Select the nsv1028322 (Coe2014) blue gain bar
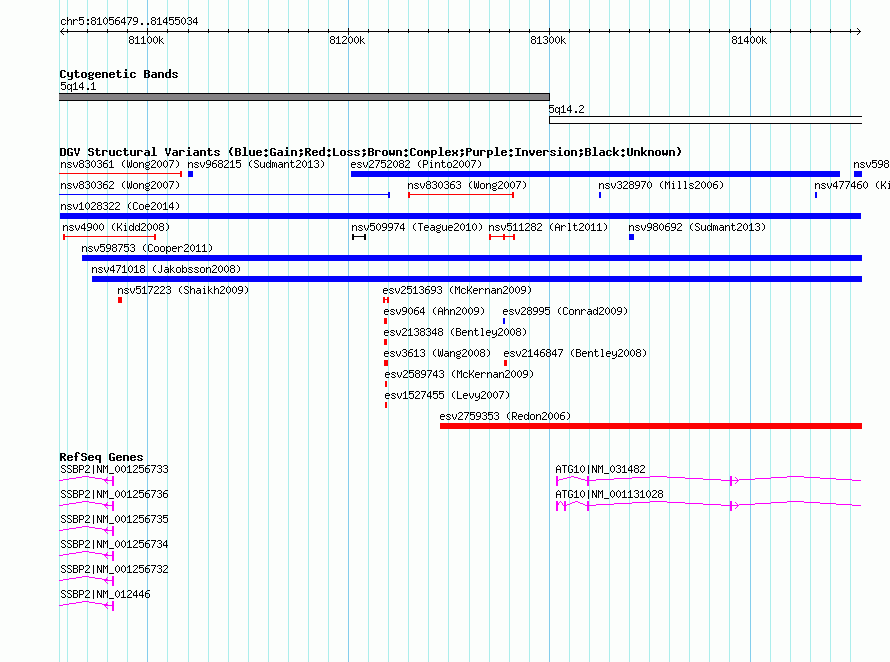The width and height of the screenshot is (890, 662). point(460,216)
